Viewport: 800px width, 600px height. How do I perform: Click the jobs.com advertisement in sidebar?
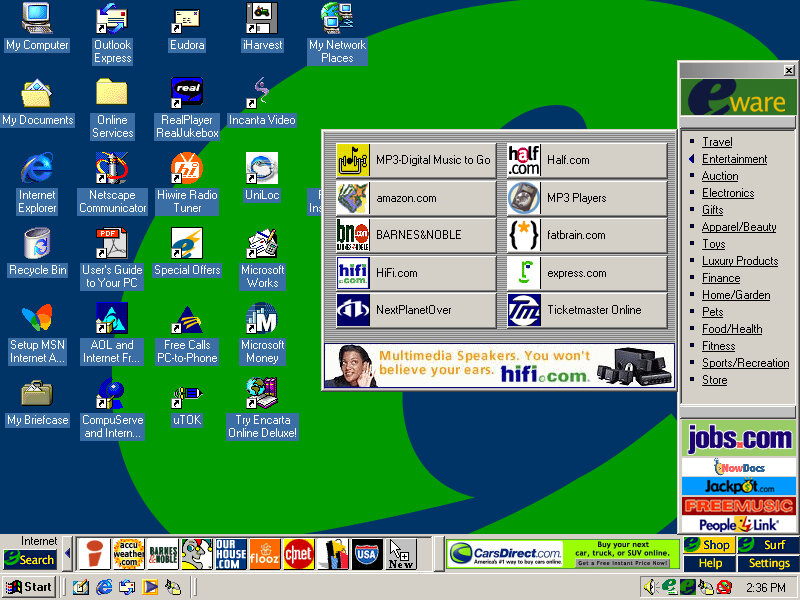click(x=738, y=438)
